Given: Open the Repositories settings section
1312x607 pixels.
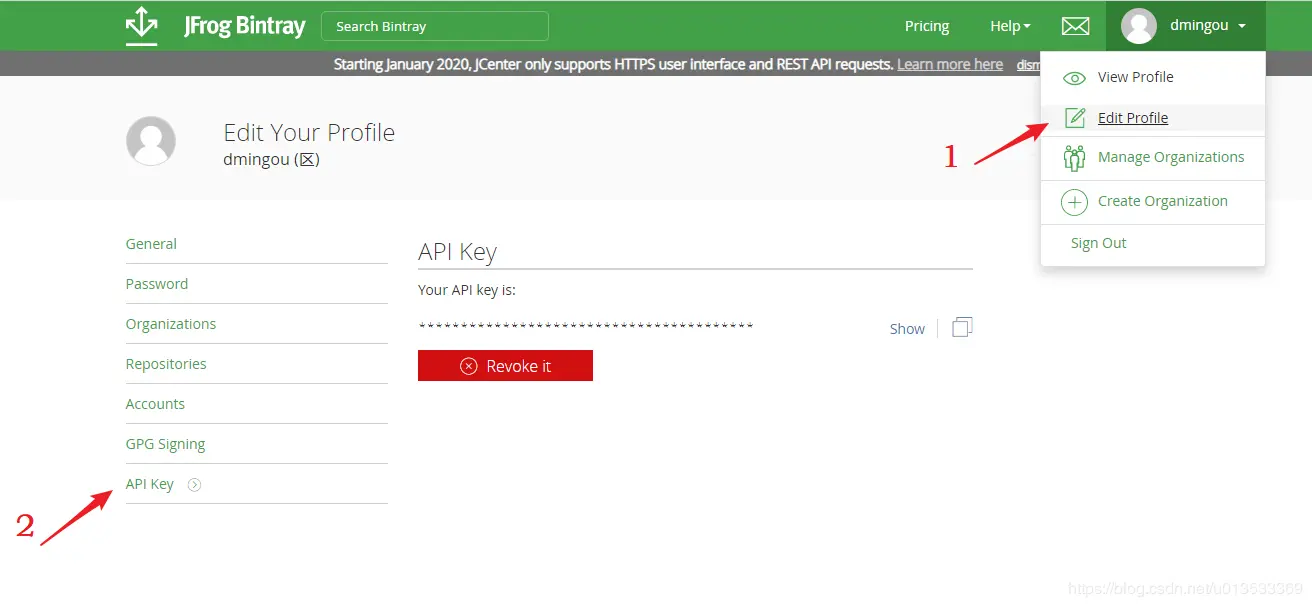Looking at the screenshot, I should [x=166, y=364].
